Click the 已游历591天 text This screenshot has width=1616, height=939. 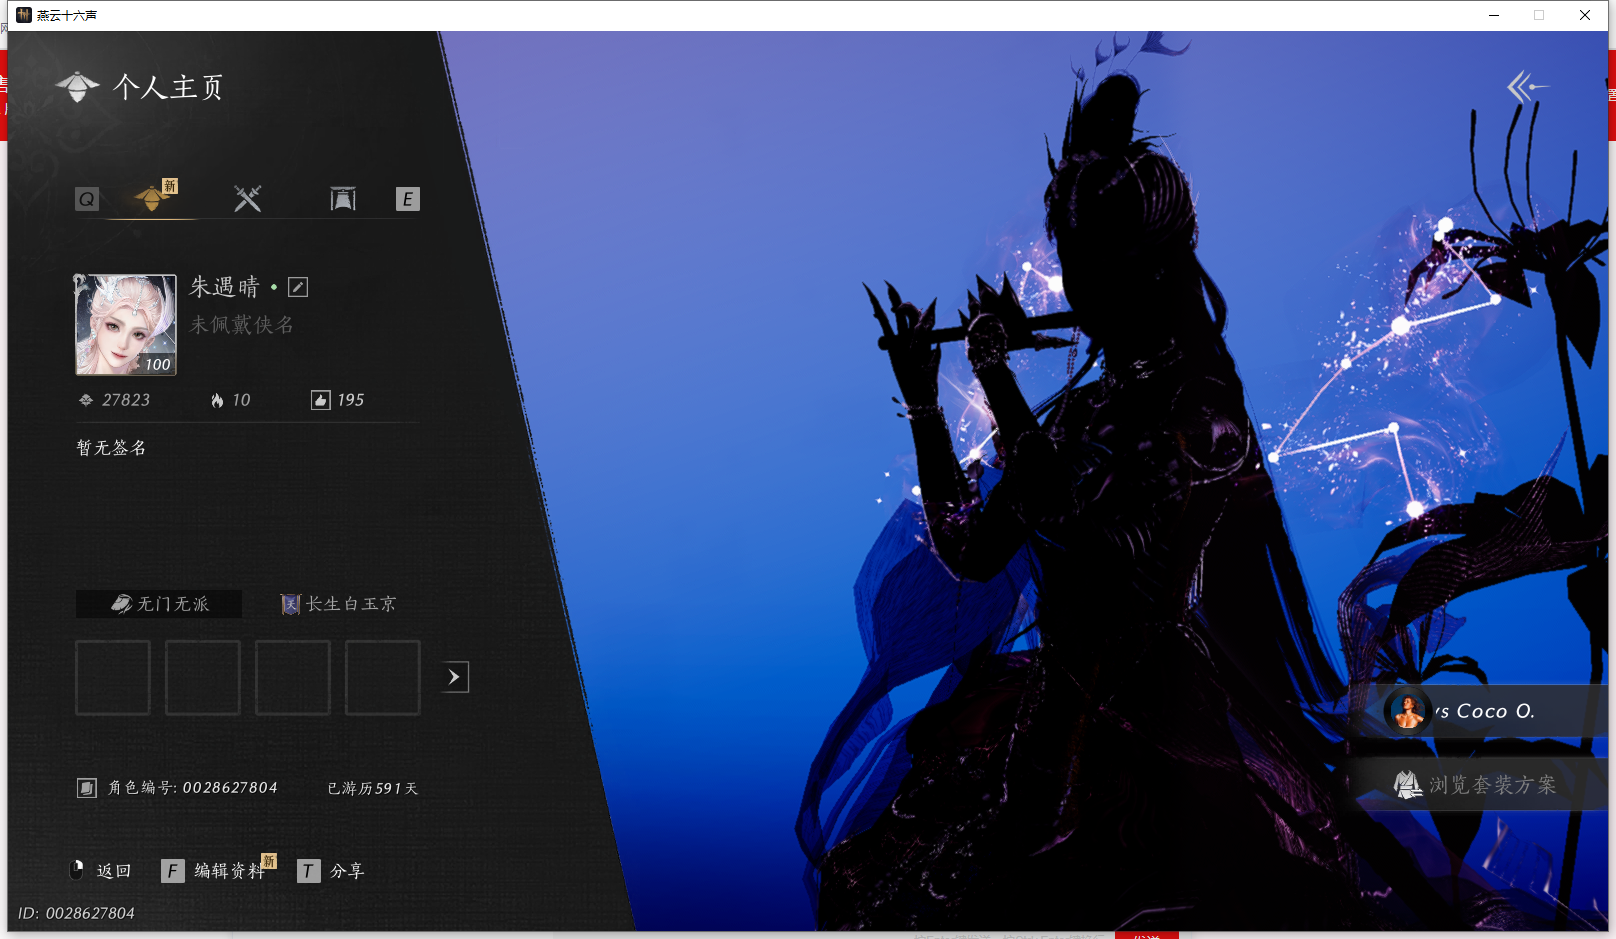tap(373, 788)
